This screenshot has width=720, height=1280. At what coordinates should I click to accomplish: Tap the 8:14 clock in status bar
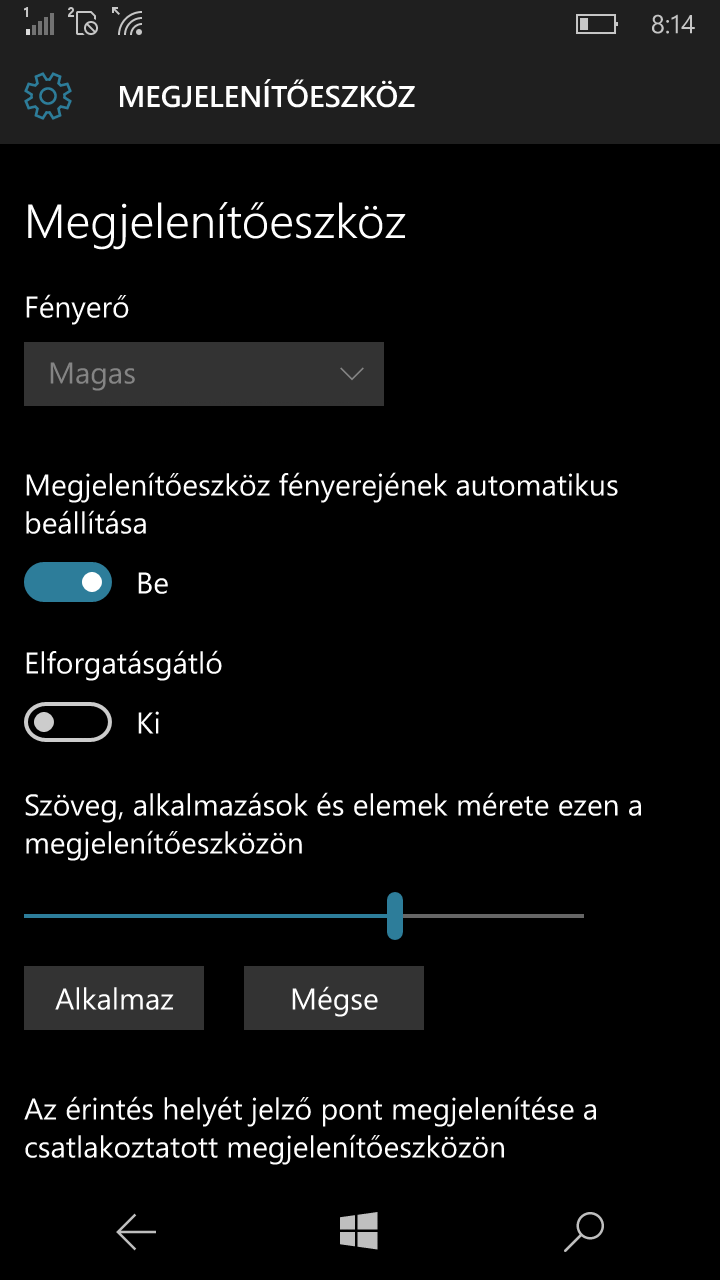673,25
